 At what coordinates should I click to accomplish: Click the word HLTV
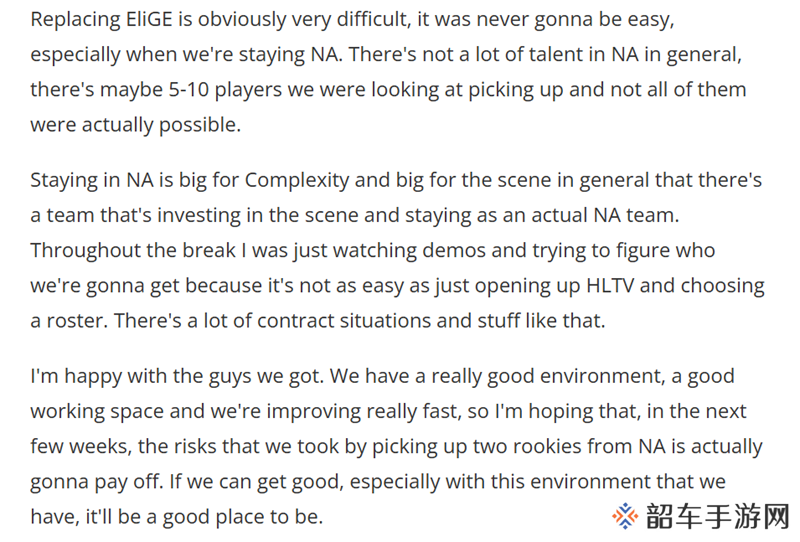click(x=610, y=285)
